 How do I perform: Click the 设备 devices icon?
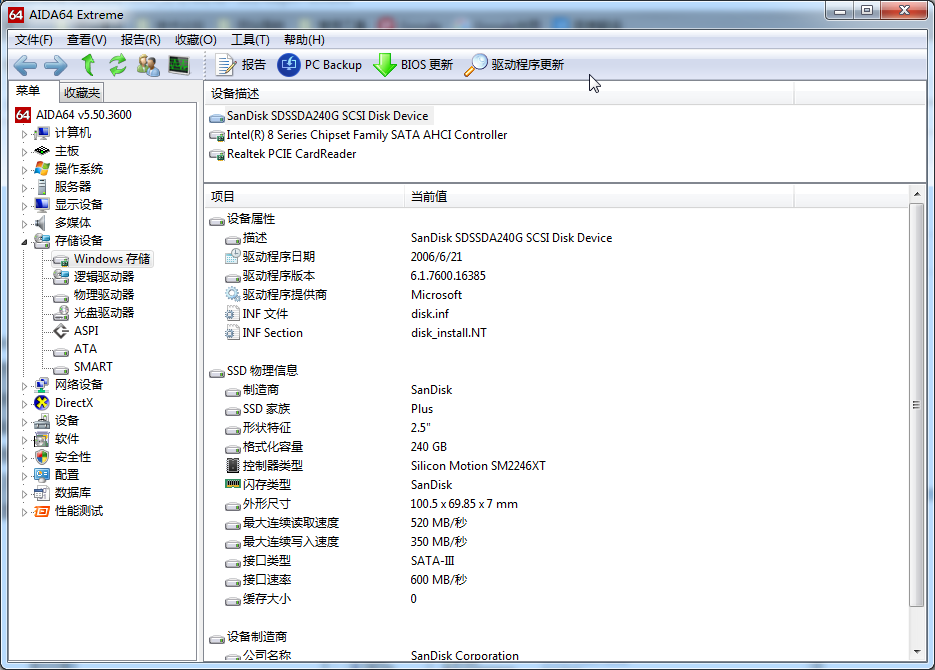tap(42, 421)
